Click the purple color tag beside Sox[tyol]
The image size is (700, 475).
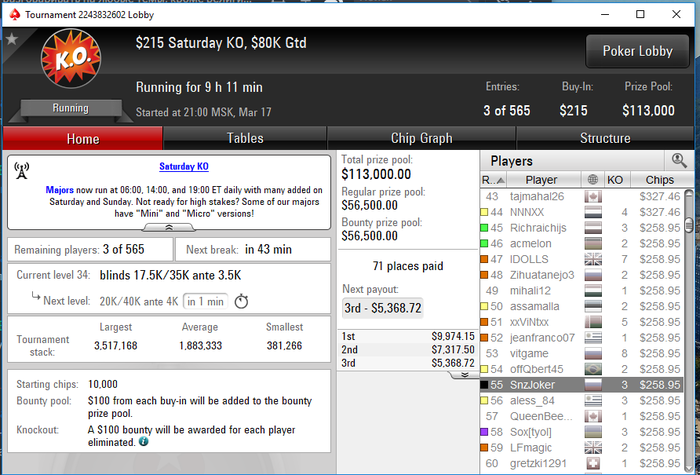tap(484, 432)
